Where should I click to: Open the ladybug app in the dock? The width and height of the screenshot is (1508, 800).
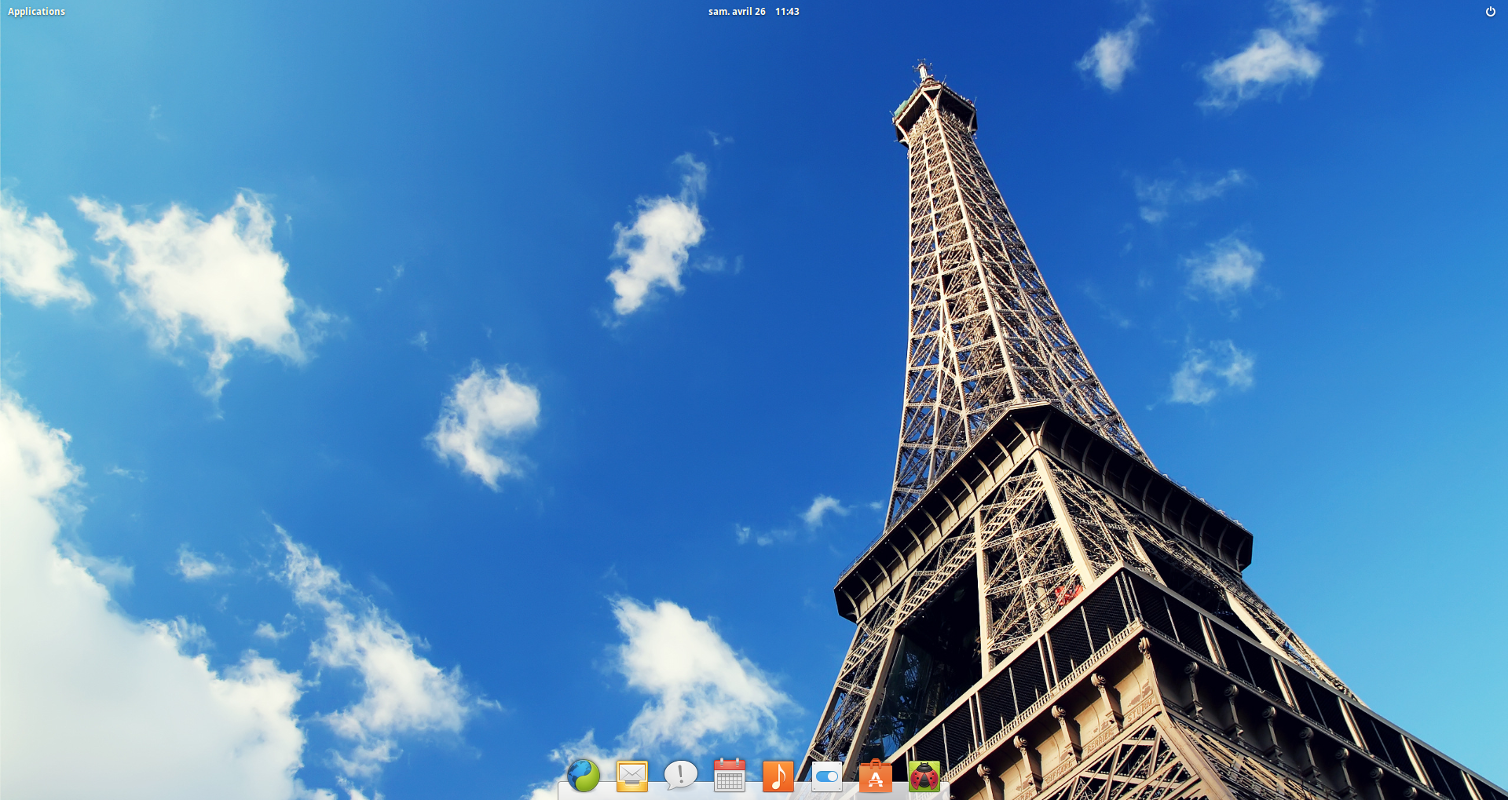pyautogui.click(x=924, y=776)
